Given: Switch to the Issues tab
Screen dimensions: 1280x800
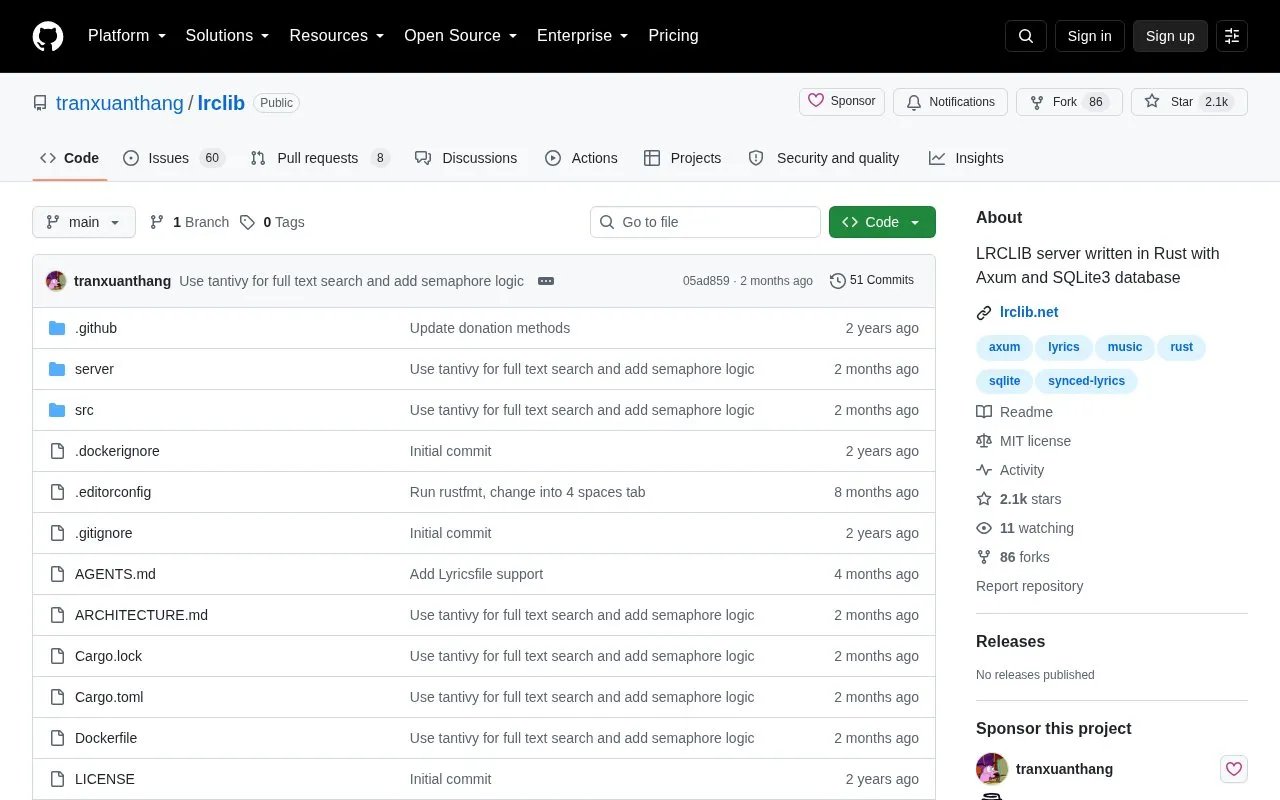Looking at the screenshot, I should [x=173, y=158].
